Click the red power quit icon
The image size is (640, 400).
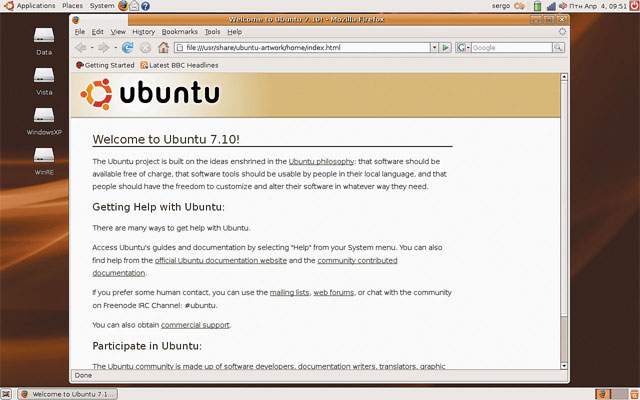pos(634,6)
